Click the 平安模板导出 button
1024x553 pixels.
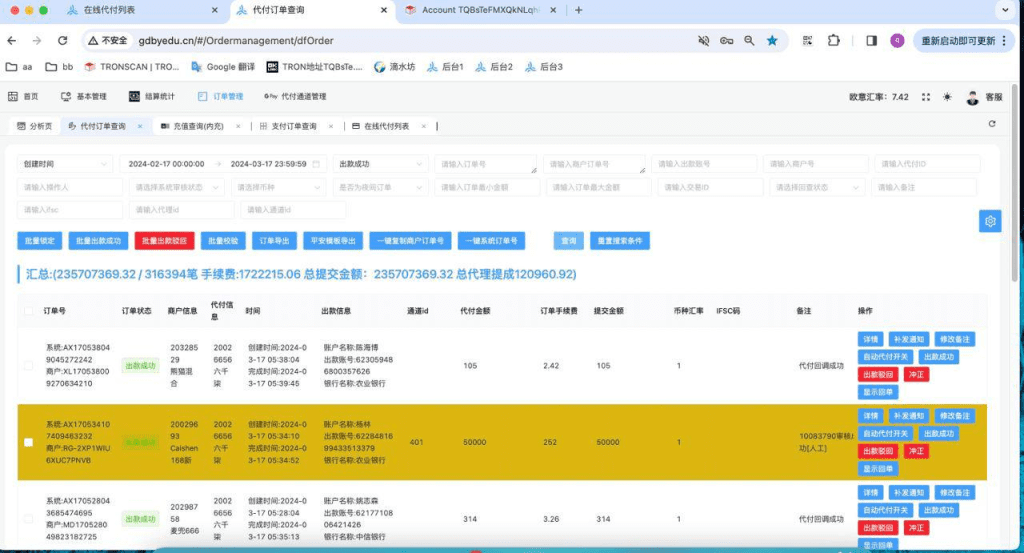point(333,241)
